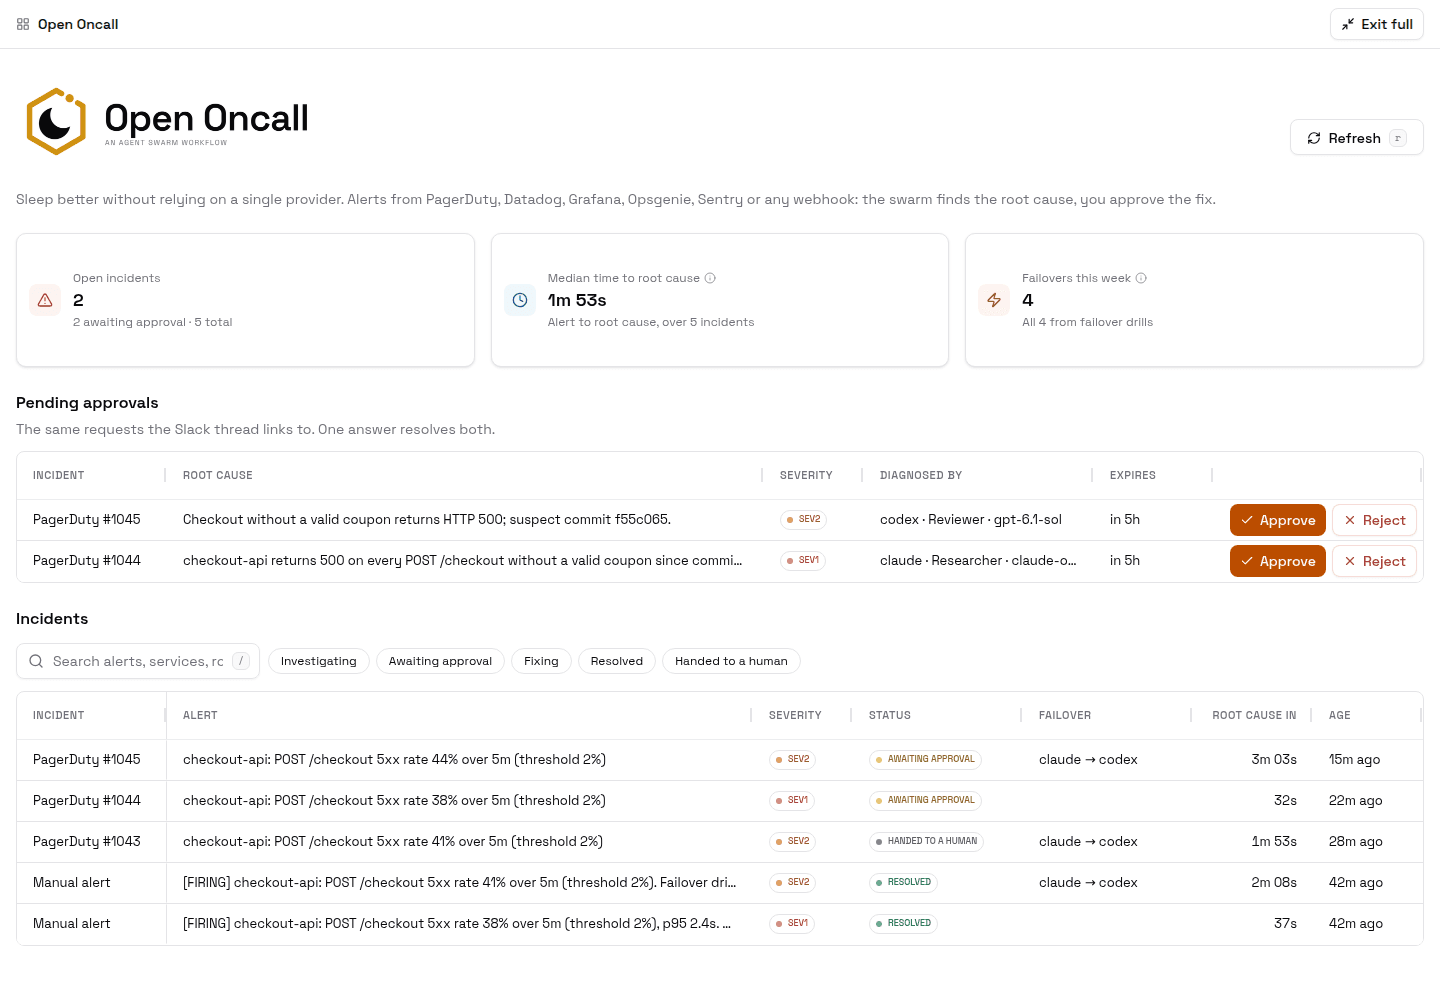1440x1000 pixels.
Task: Reject the fix for PagerDuty #1044
Action: [x=1375, y=561]
